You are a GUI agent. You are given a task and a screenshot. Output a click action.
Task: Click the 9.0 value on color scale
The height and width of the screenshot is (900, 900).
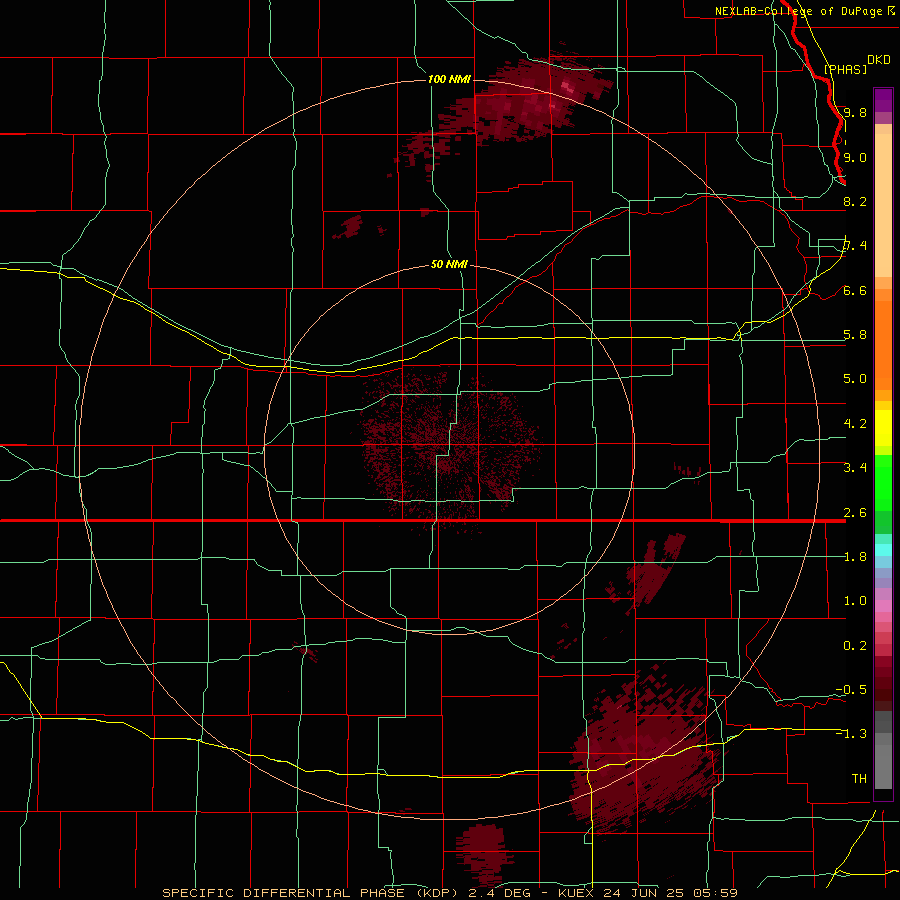855,157
